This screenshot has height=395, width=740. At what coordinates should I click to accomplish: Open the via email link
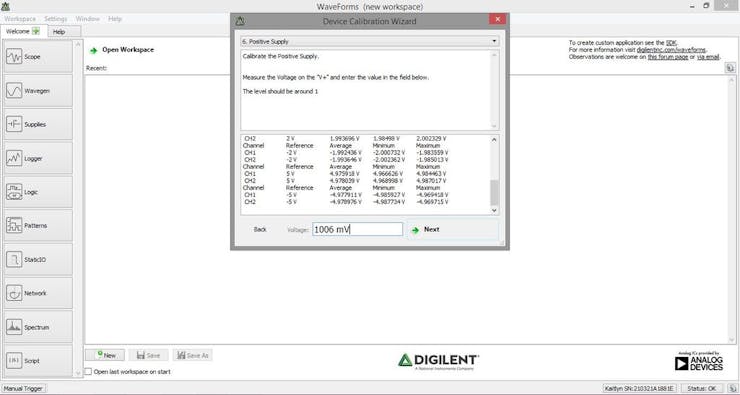(x=708, y=57)
